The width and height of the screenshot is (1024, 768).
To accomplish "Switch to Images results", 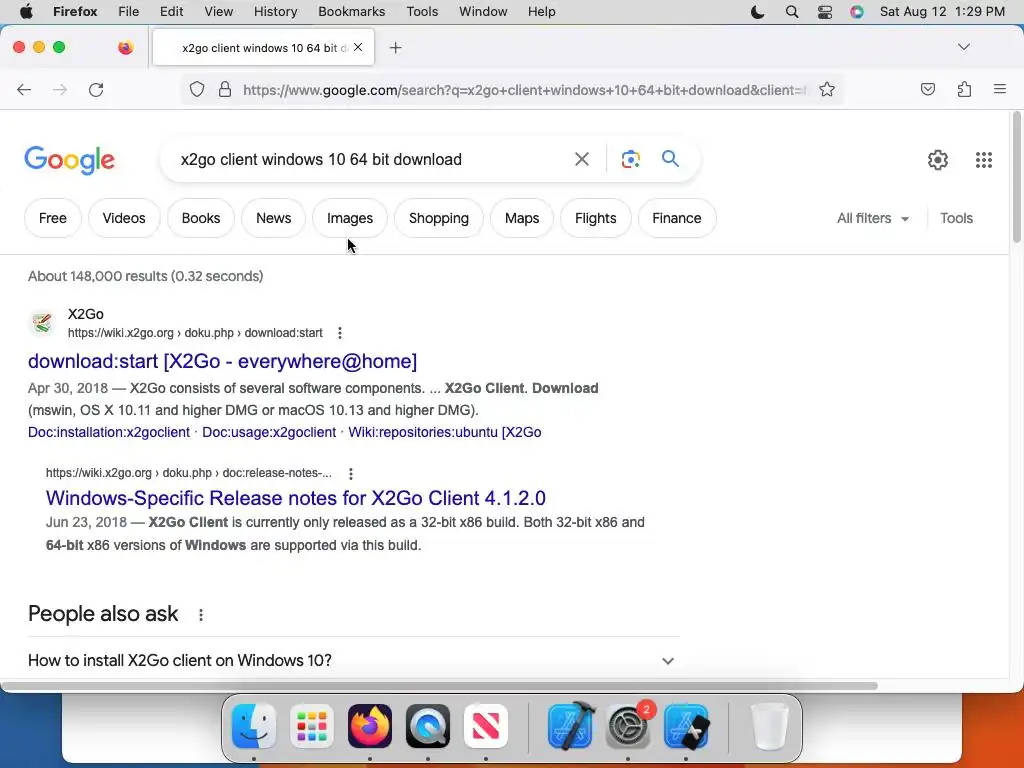I will (x=350, y=218).
